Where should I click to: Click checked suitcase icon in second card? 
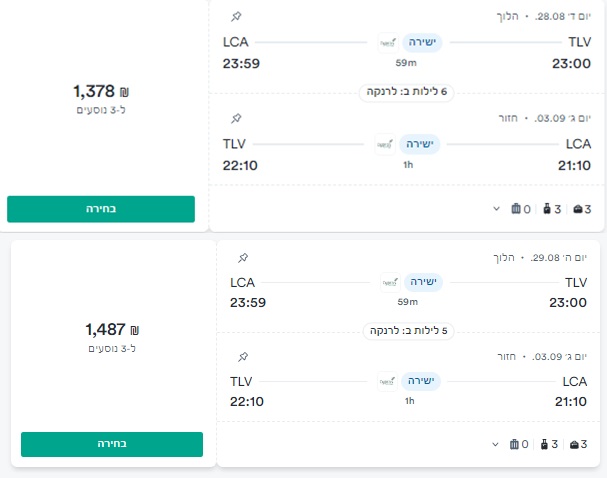pos(516,444)
